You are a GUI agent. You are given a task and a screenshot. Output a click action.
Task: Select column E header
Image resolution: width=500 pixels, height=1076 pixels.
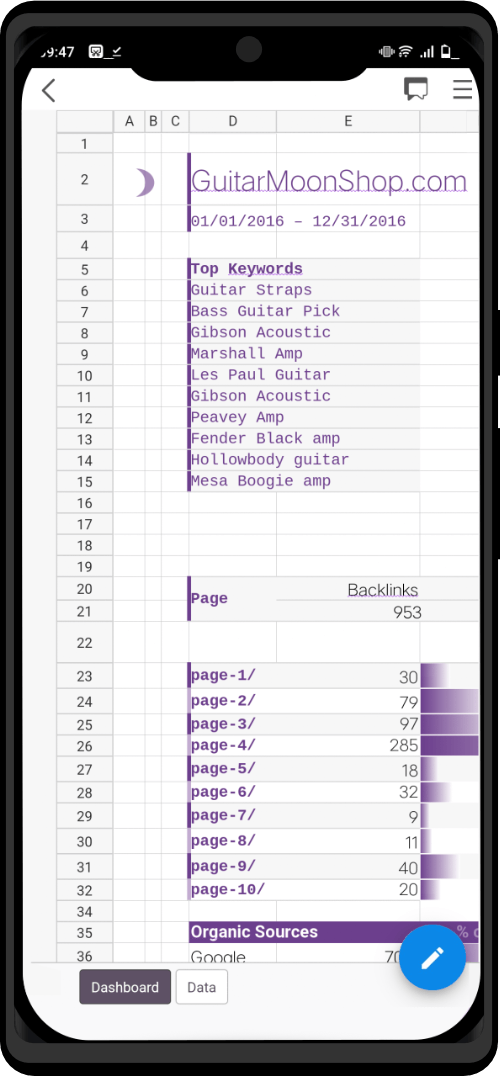click(x=348, y=121)
